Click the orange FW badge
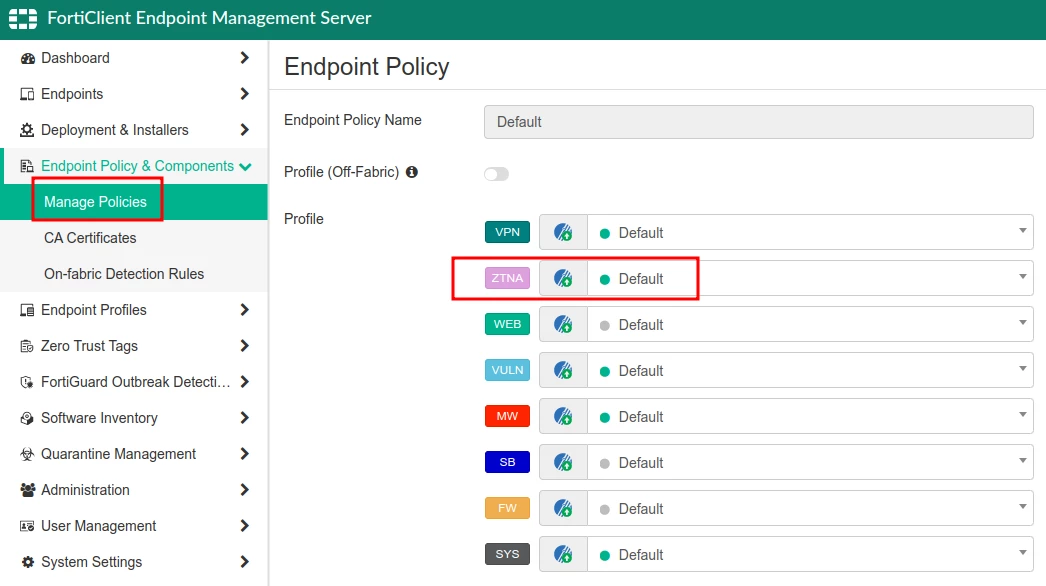Viewport: 1046px width, 586px height. 508,509
